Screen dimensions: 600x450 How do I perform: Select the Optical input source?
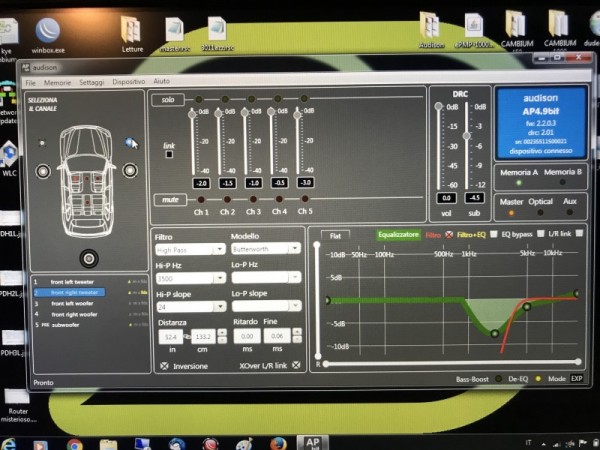point(540,212)
